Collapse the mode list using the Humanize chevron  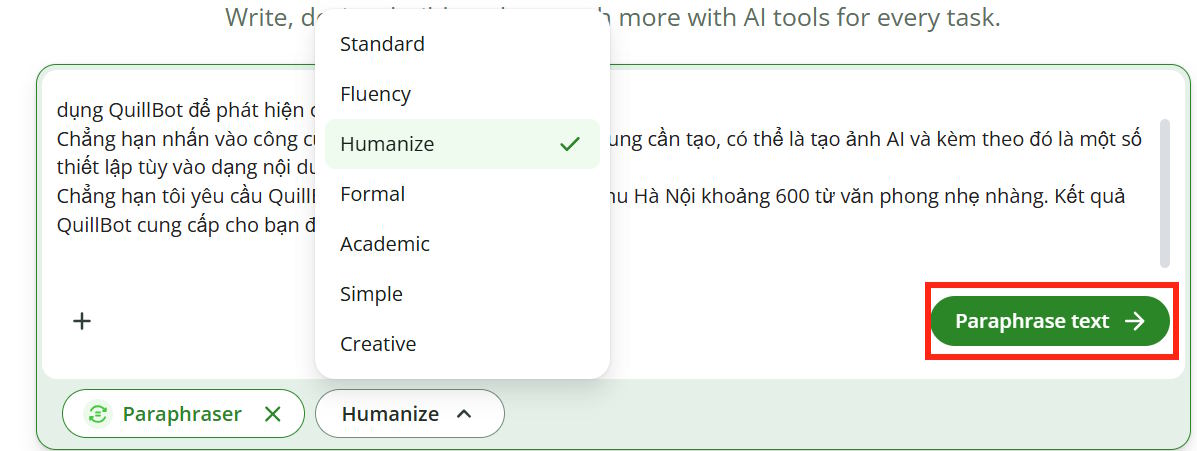tap(464, 414)
